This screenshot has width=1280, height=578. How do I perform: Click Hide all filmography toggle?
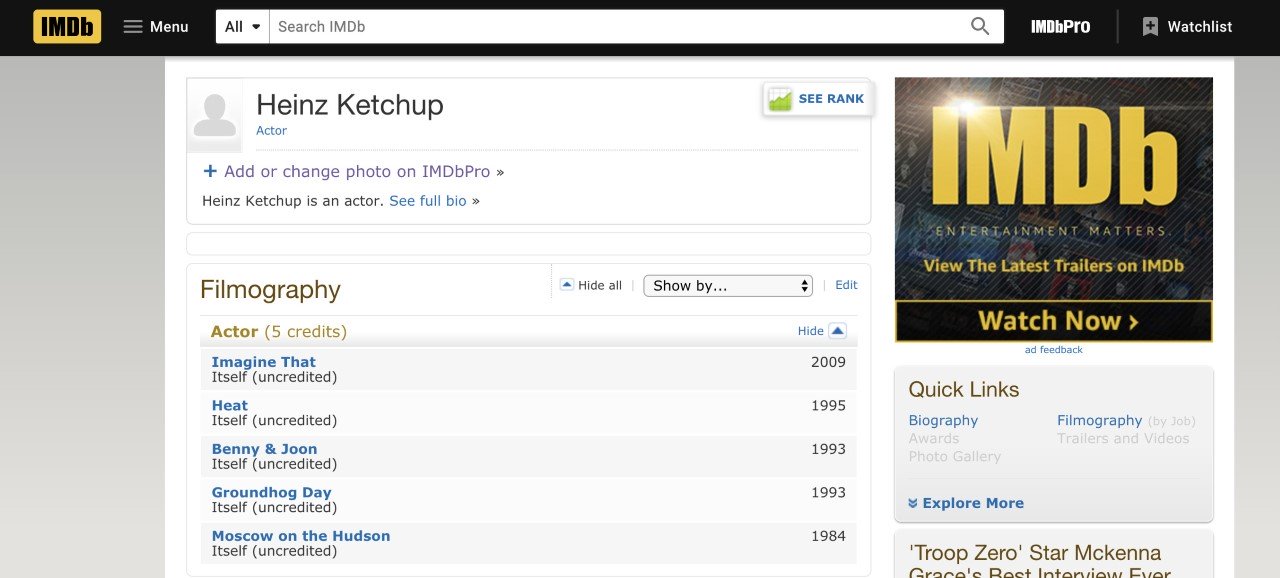pyautogui.click(x=591, y=285)
